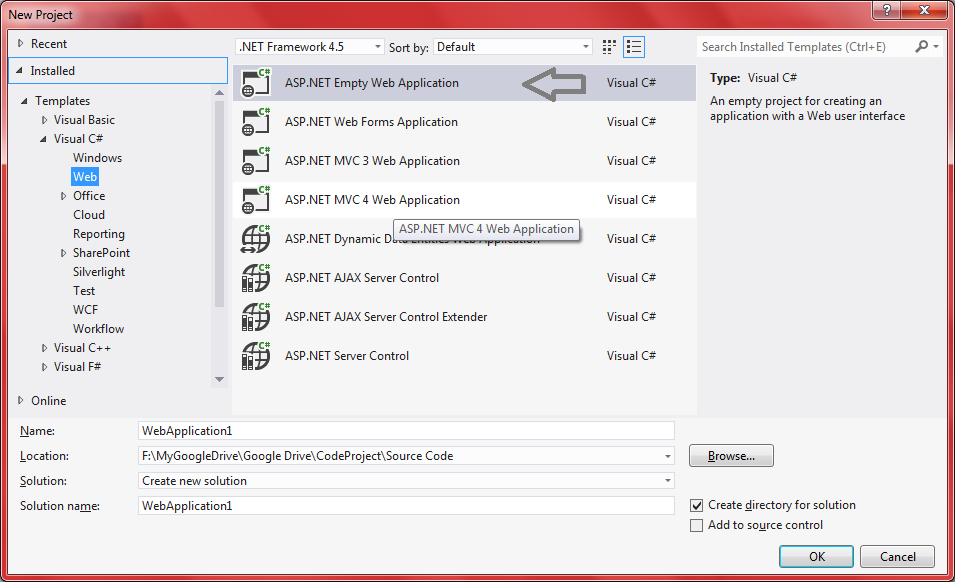955x582 pixels.
Task: Click the ASP.NET Server Control icon
Action: (256, 356)
